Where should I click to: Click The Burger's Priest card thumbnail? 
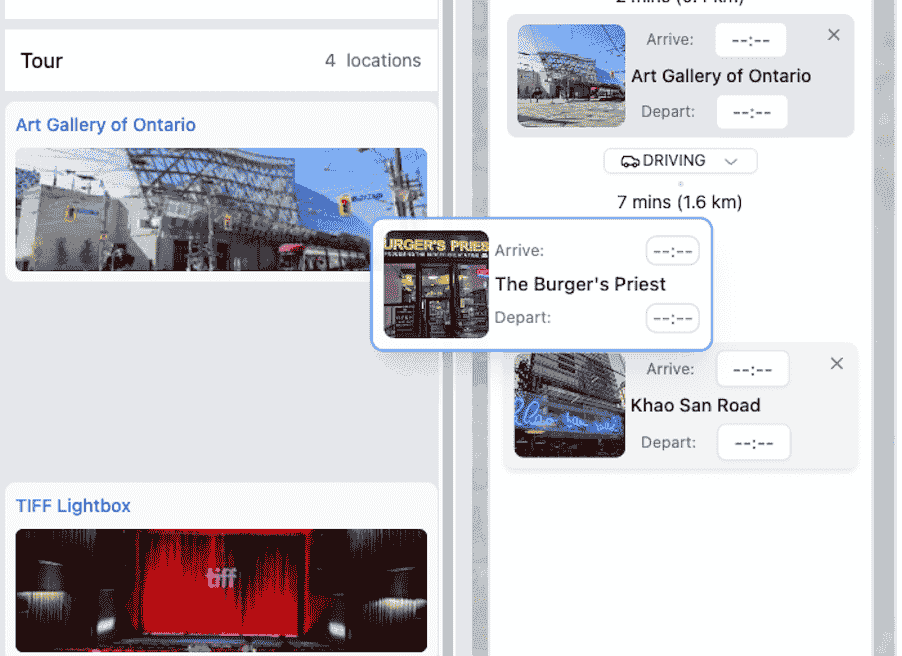point(437,284)
